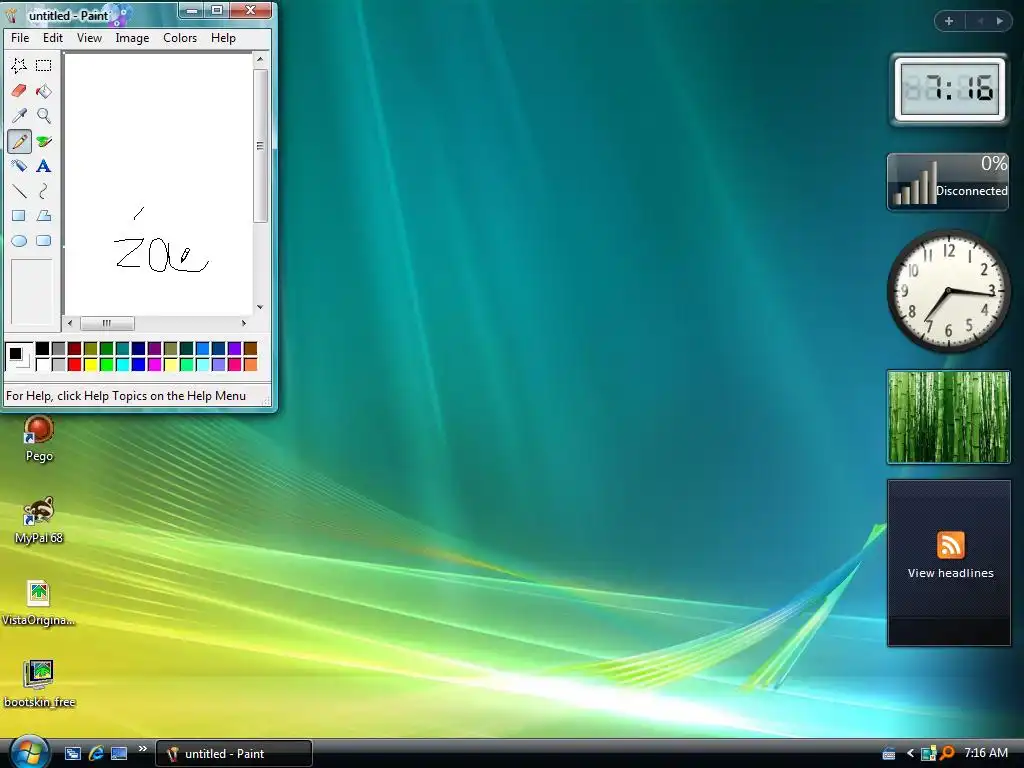
Task: Pick the Eraser tool in Paint
Action: (x=19, y=90)
